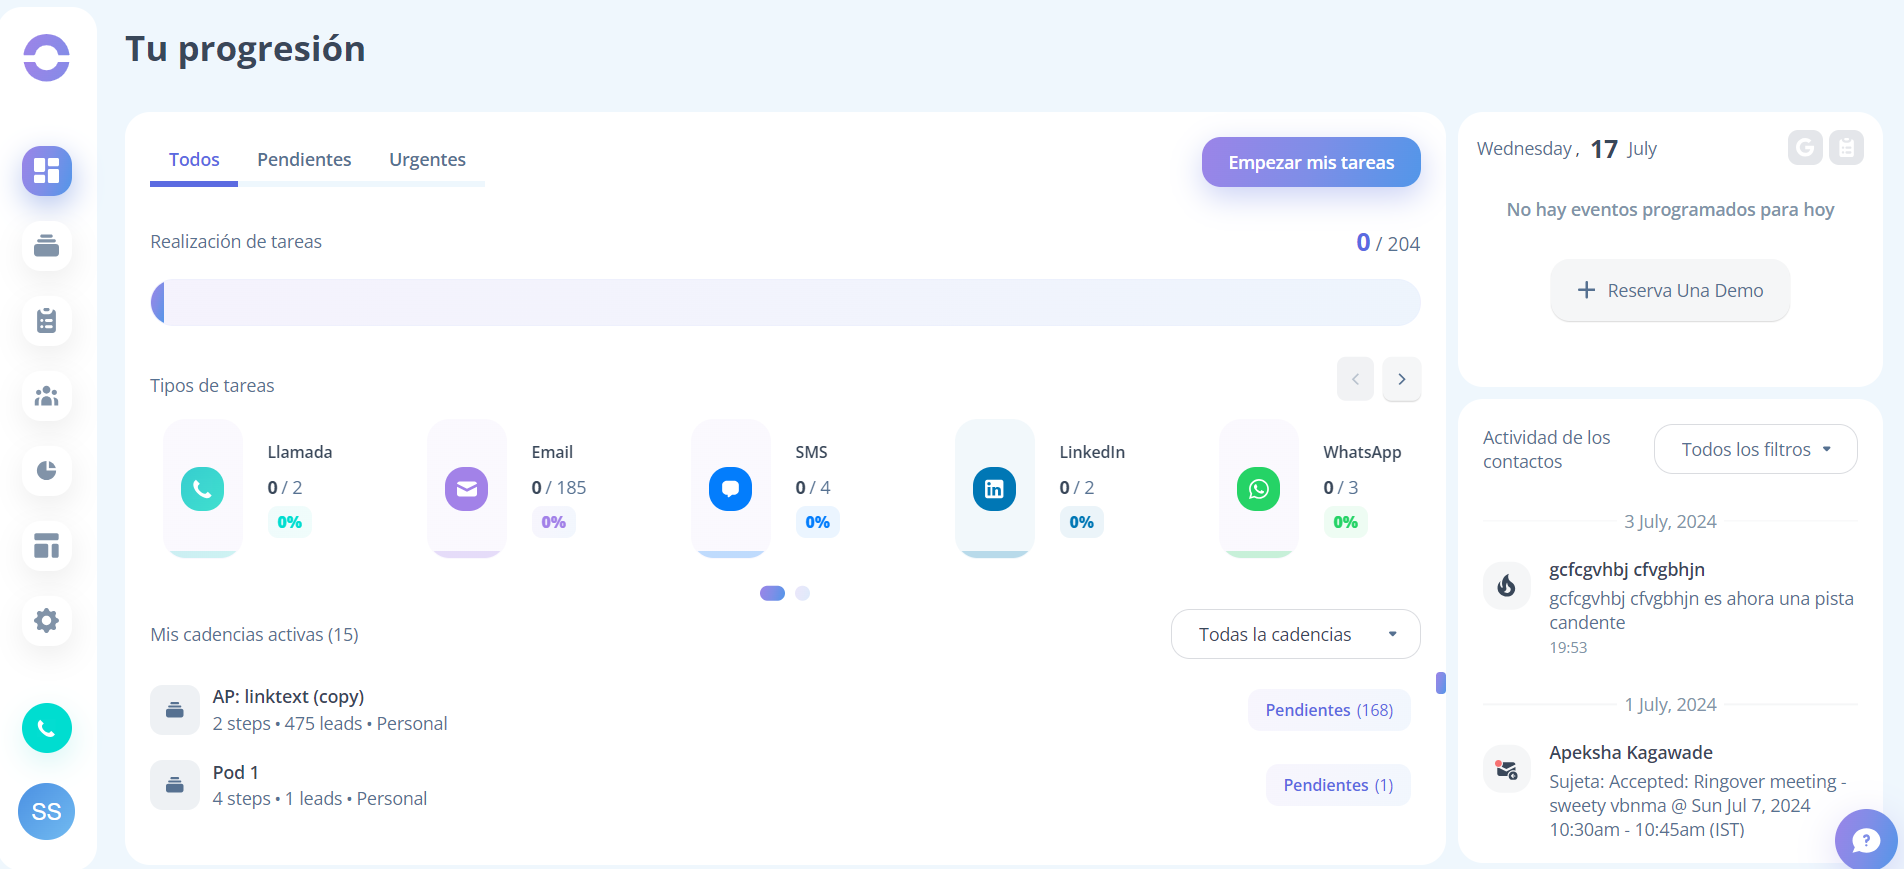Select the second carousel page dot

point(802,593)
